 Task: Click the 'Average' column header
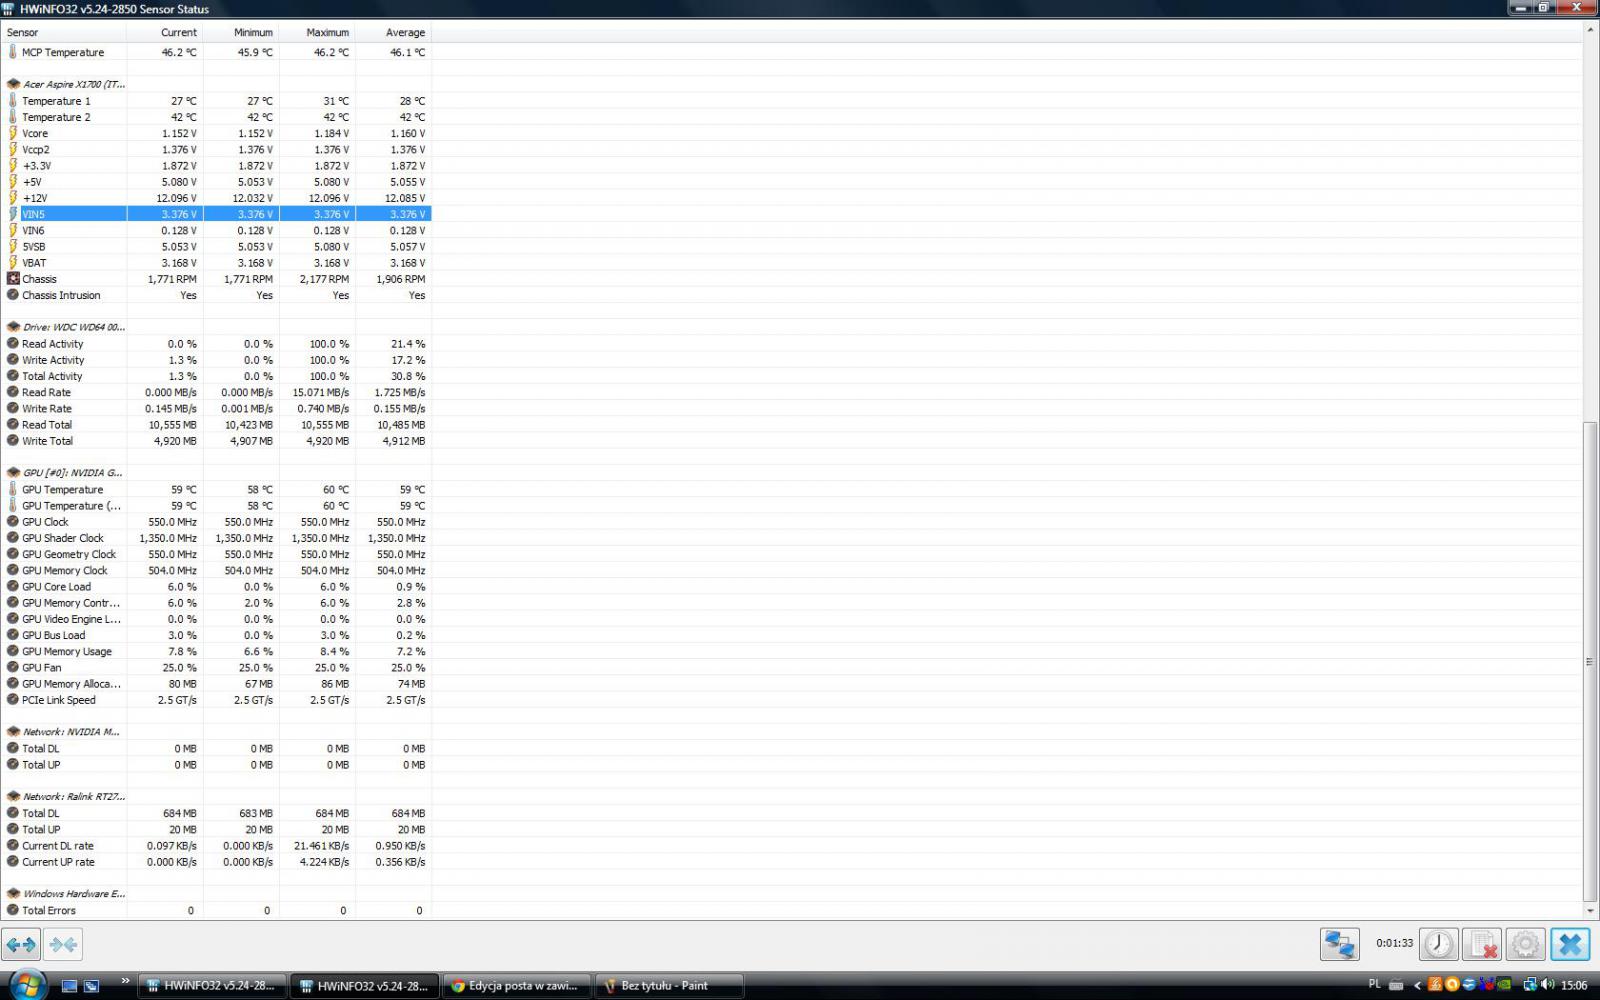tap(393, 32)
